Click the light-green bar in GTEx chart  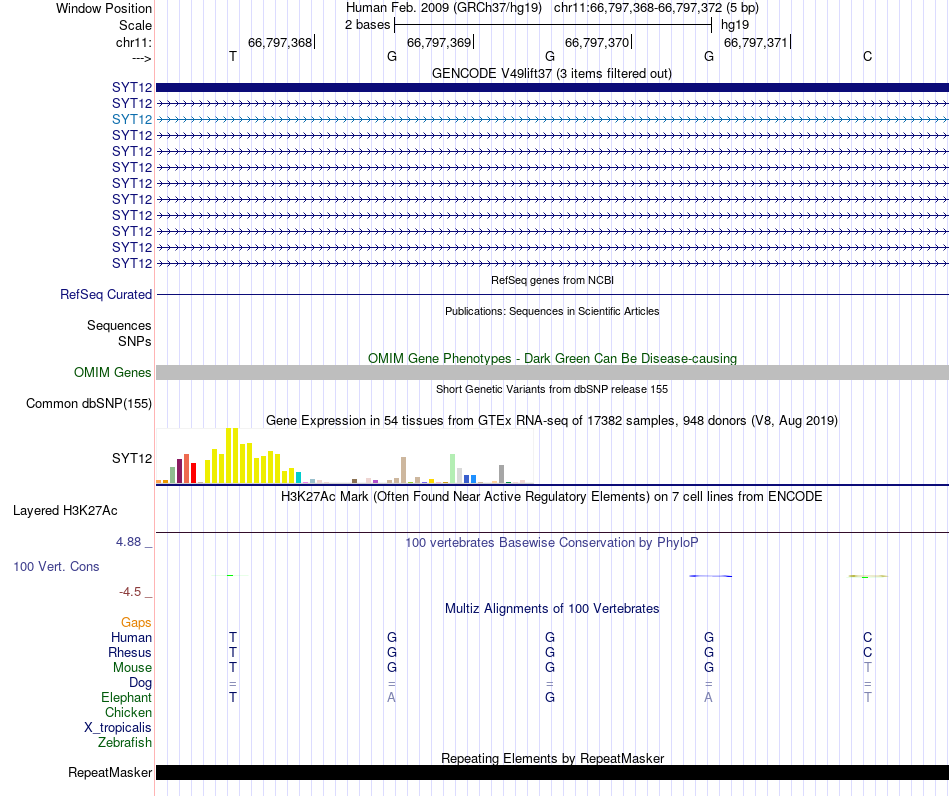pyautogui.click(x=452, y=468)
